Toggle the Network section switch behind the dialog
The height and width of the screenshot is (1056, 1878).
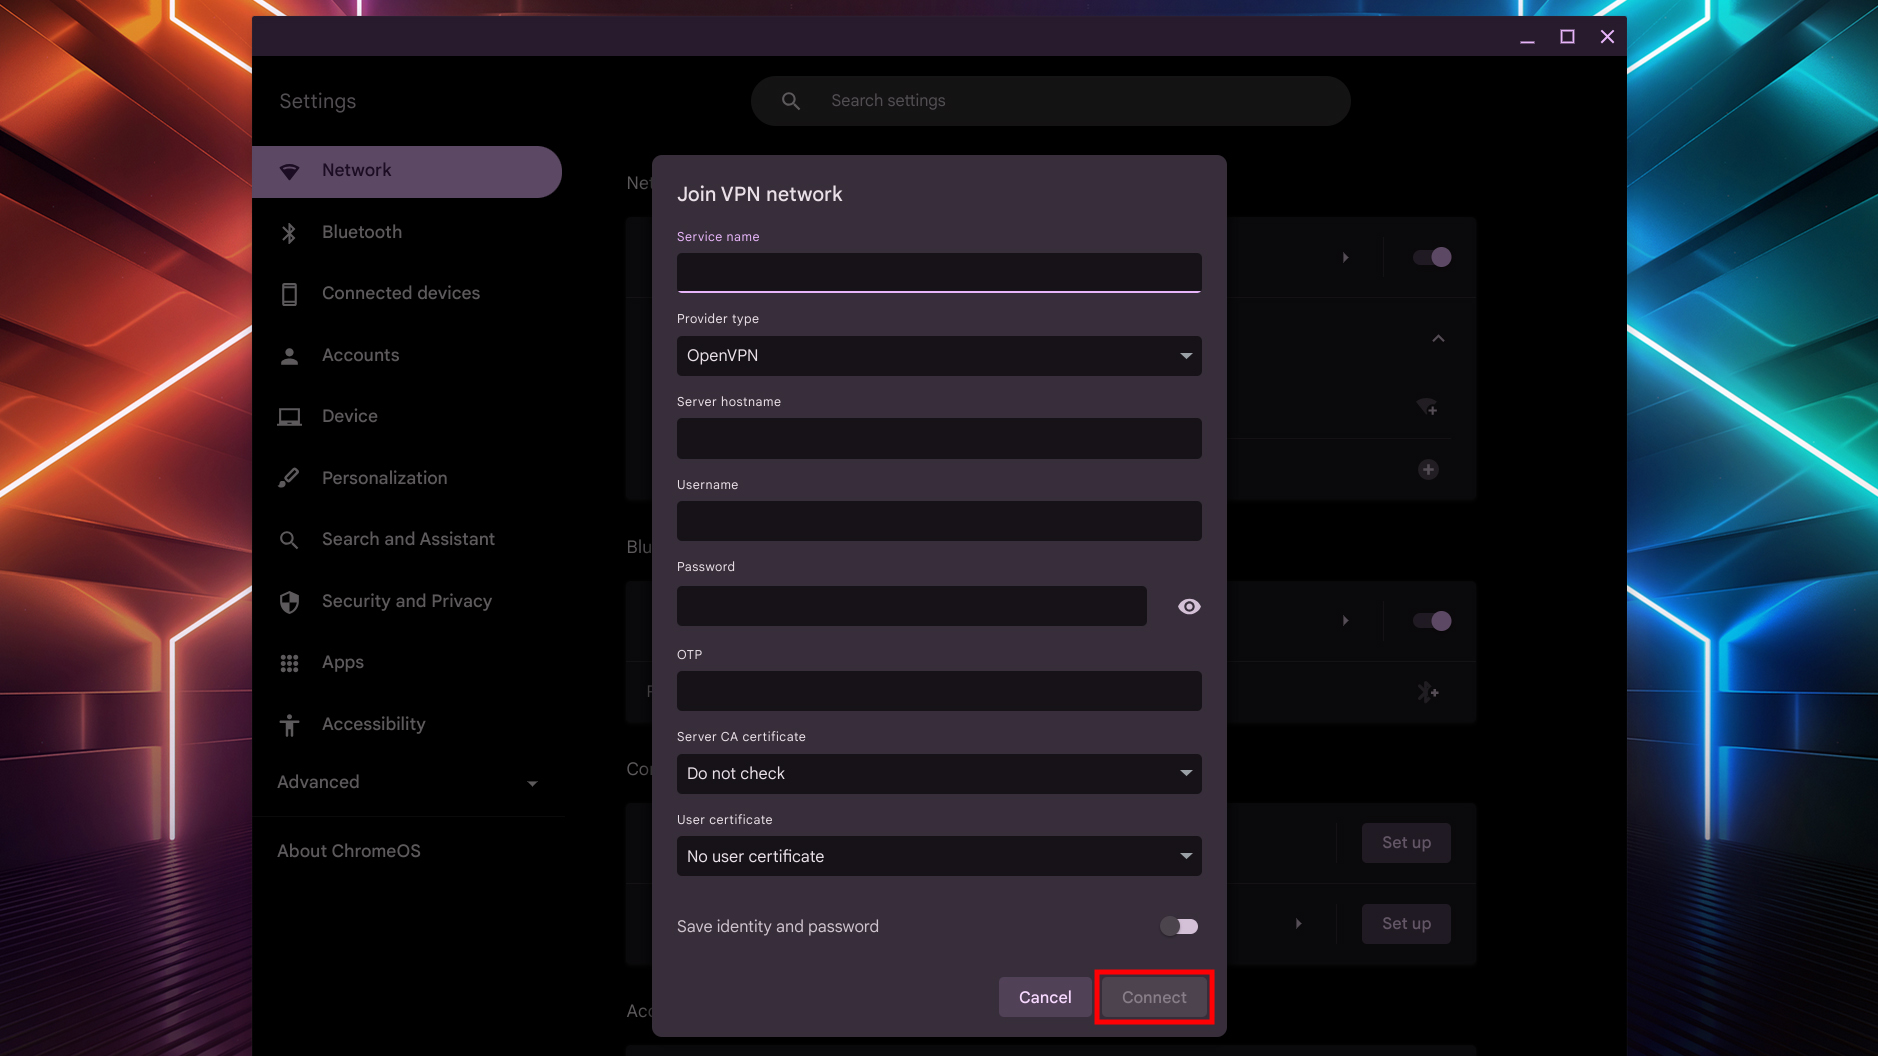(1432, 257)
